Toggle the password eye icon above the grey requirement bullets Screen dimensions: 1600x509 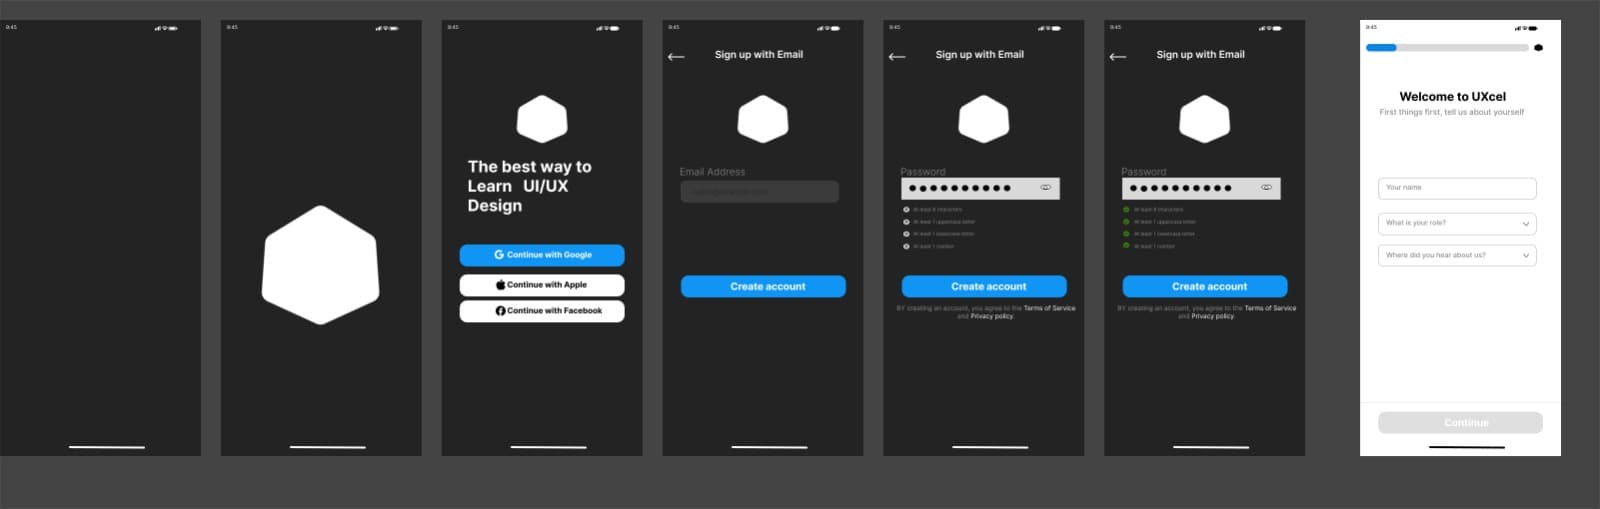tap(1046, 188)
